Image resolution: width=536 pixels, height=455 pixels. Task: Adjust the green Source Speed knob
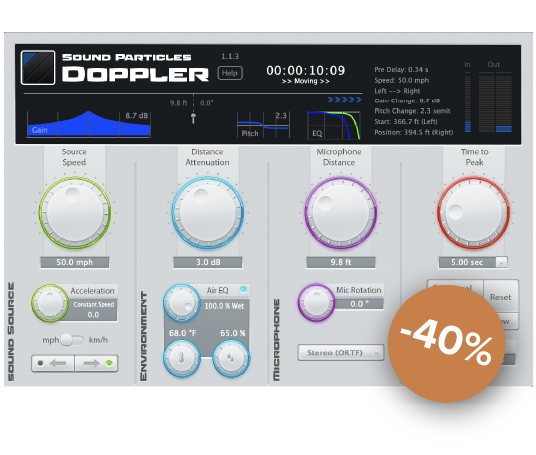click(x=75, y=212)
